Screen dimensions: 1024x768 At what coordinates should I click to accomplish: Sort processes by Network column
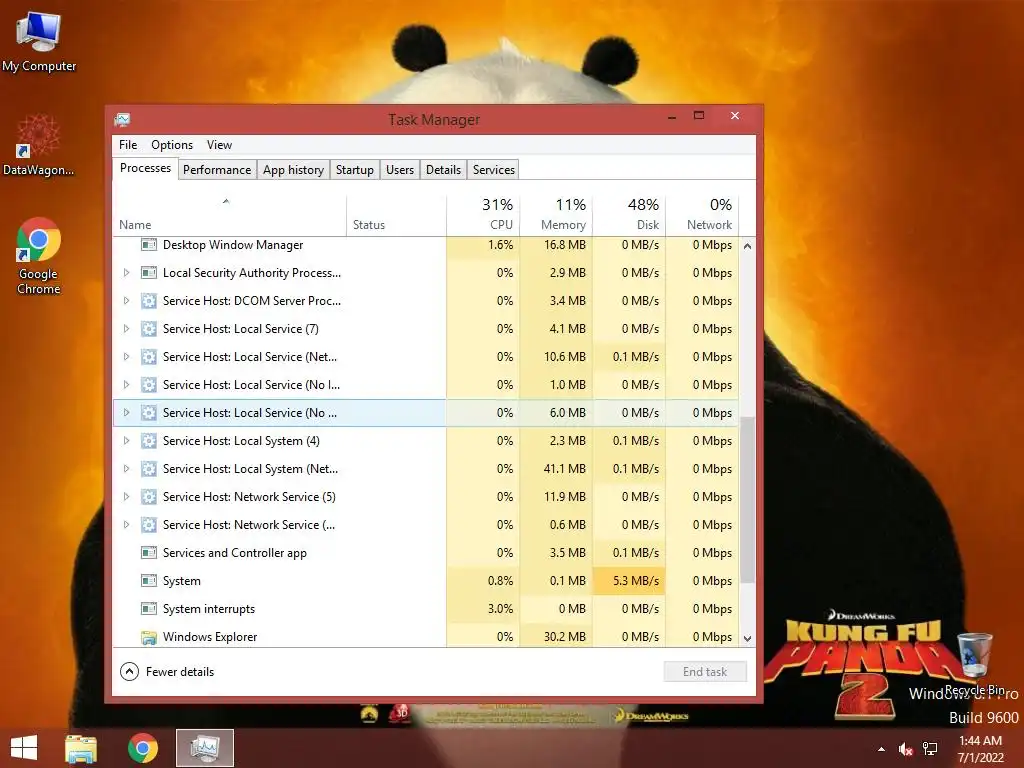click(703, 214)
